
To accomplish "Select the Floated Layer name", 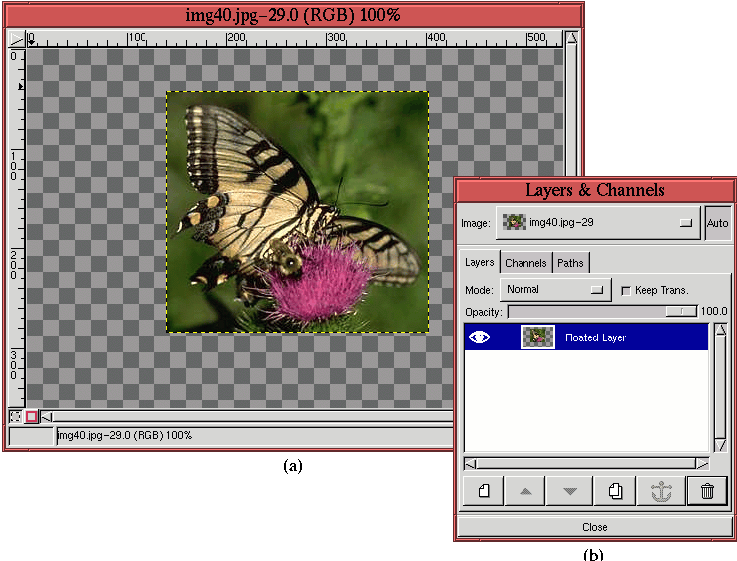I will point(595,338).
